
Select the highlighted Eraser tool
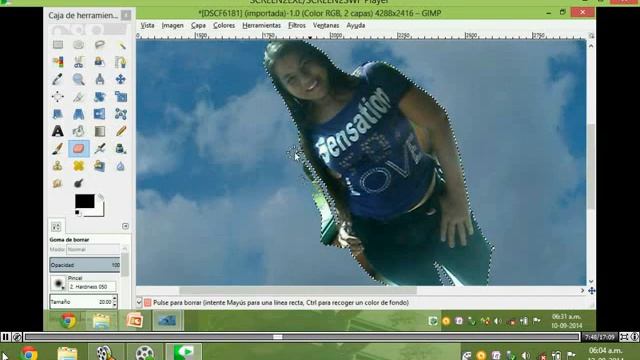78,149
